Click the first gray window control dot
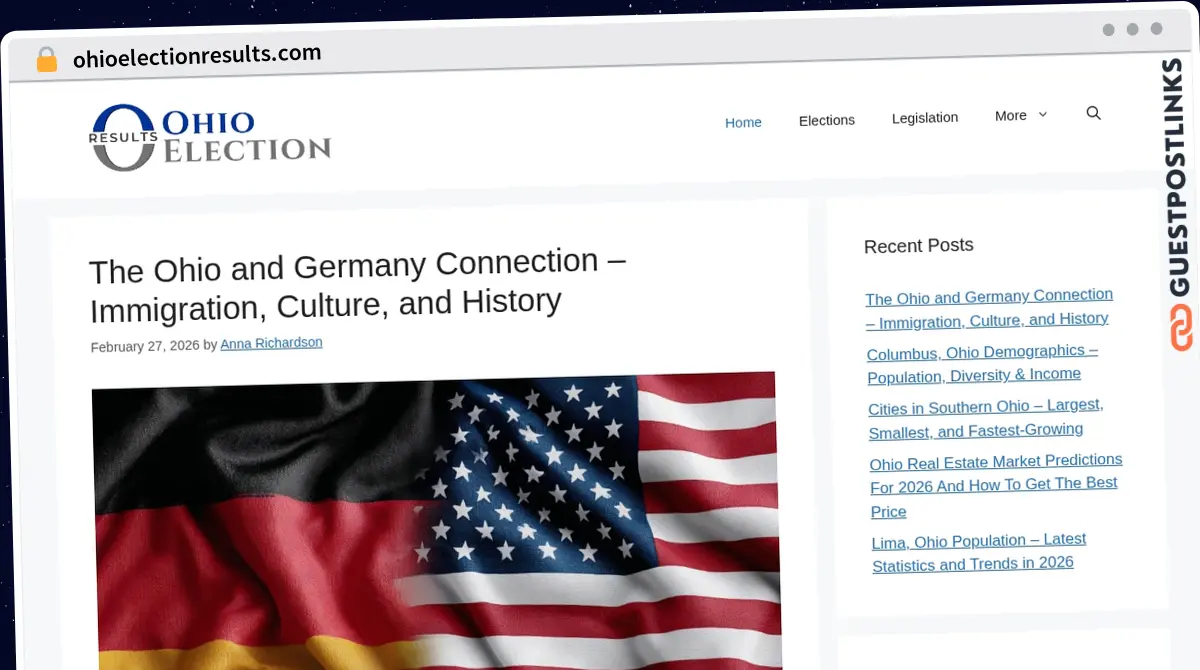Viewport: 1200px width, 670px height. (1108, 30)
